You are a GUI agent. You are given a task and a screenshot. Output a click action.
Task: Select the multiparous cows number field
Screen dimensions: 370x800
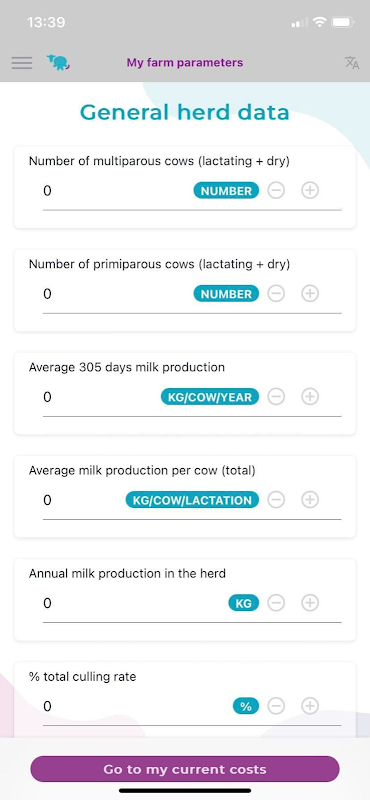click(x=116, y=191)
